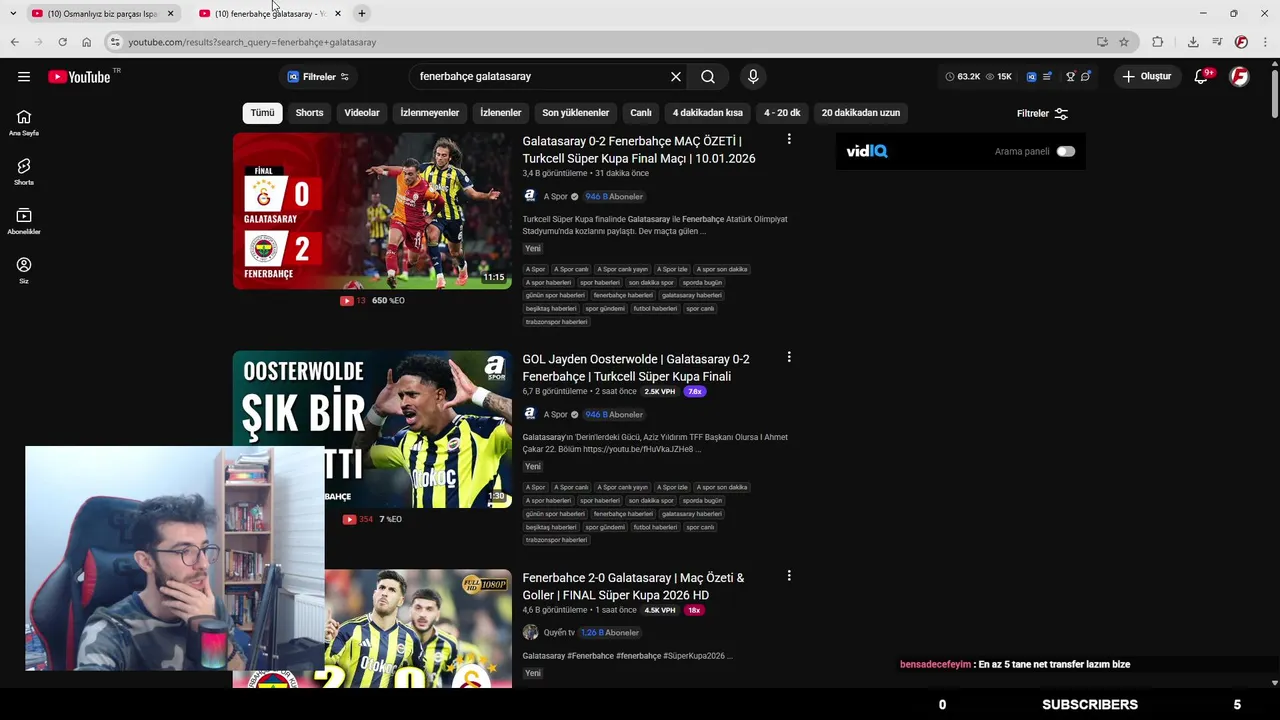Click the vidIQ trophy icon
The image size is (1280, 720).
tap(1070, 77)
